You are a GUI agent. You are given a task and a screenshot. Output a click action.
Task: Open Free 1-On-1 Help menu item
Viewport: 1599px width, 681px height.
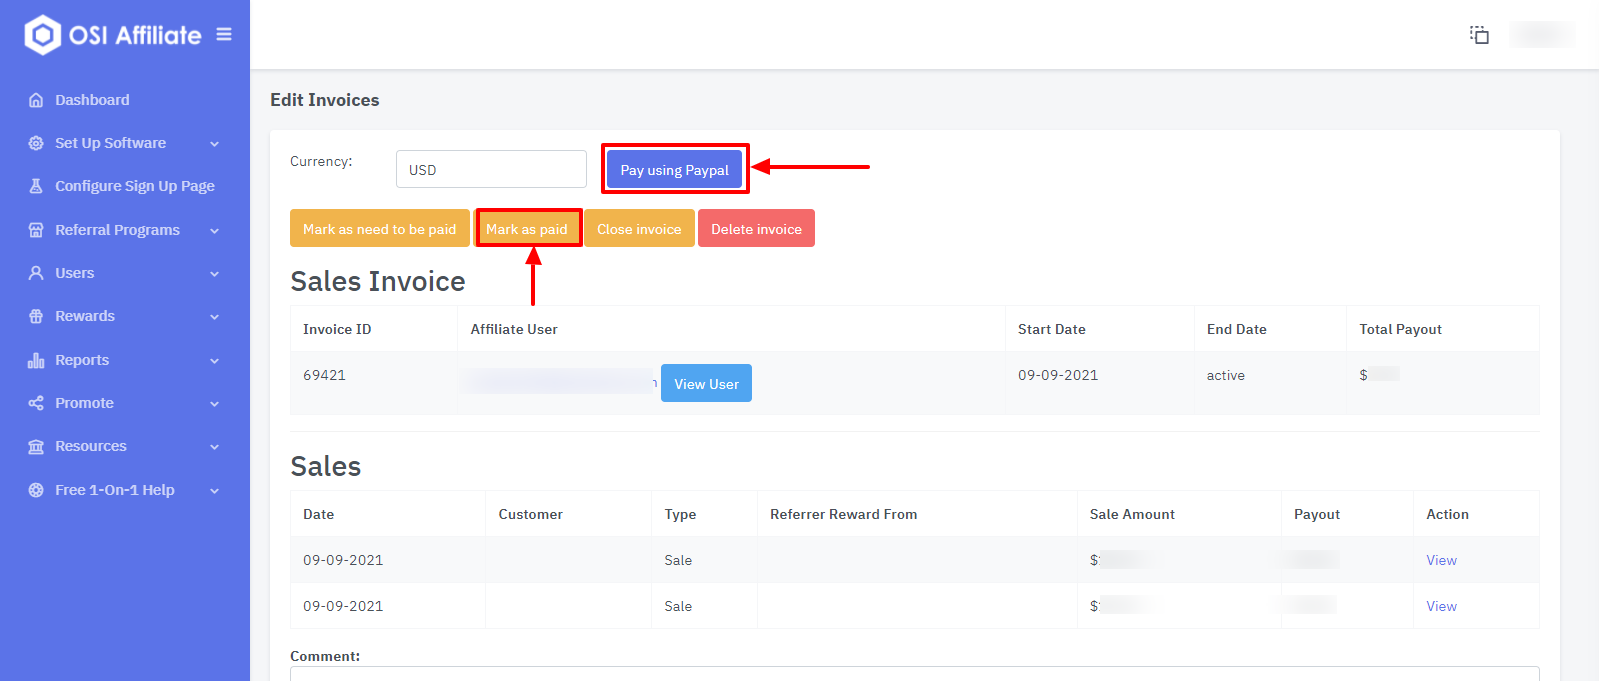click(x=115, y=490)
